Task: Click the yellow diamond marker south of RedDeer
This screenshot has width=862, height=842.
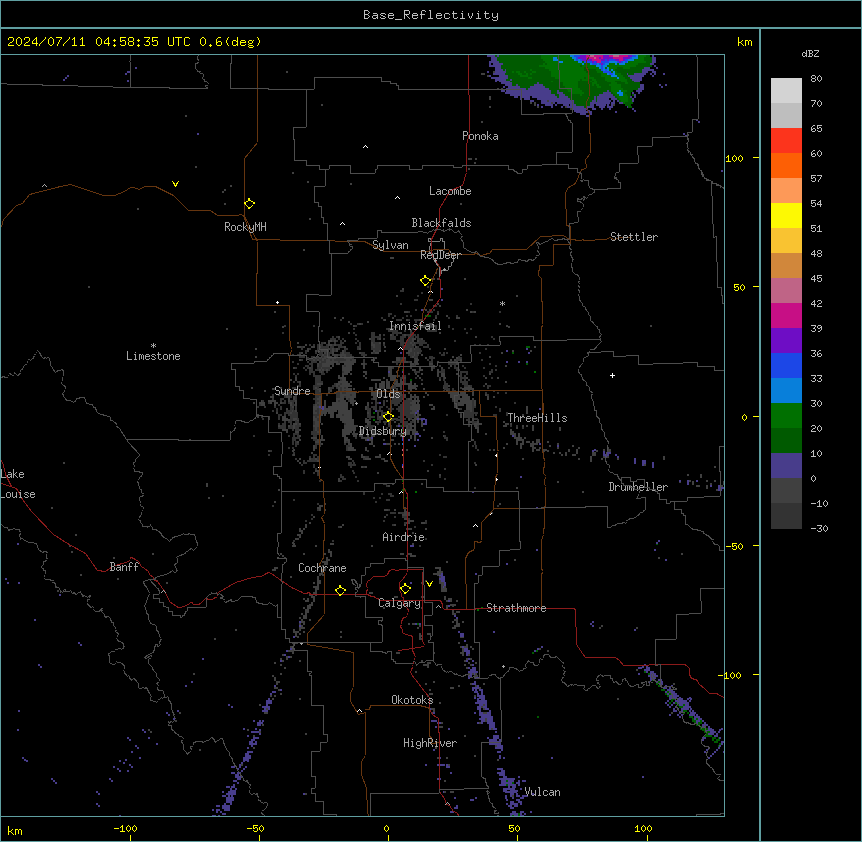Action: point(426,281)
